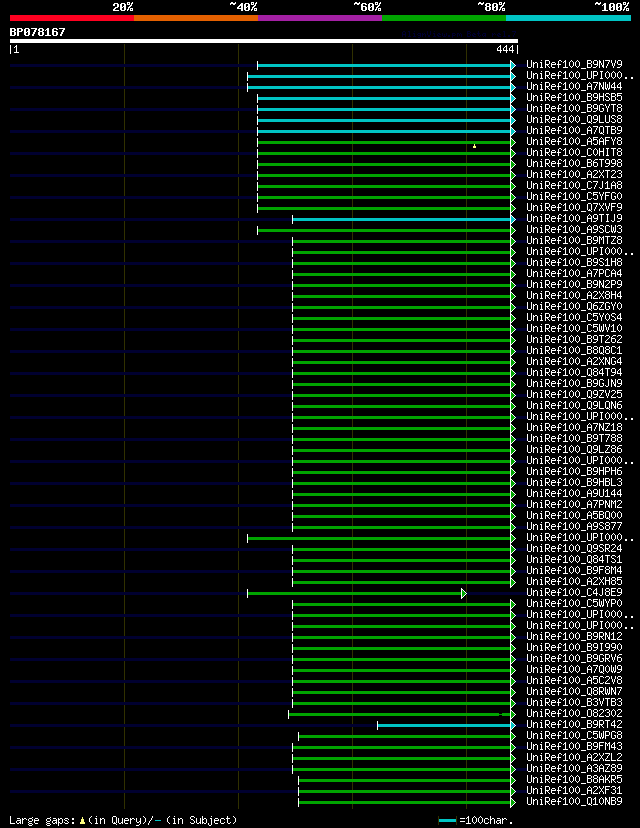Select hit UniRef100_C4J8E9
This screenshot has height=828, width=640.
tap(574, 592)
